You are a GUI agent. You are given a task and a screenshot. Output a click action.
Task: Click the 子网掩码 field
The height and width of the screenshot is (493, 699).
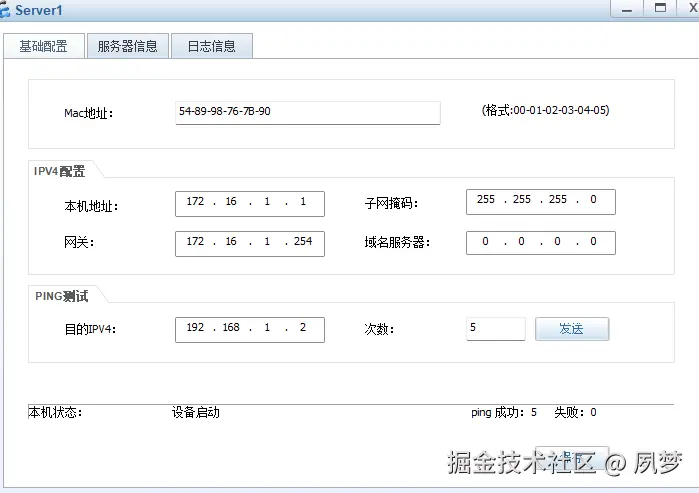pos(541,202)
